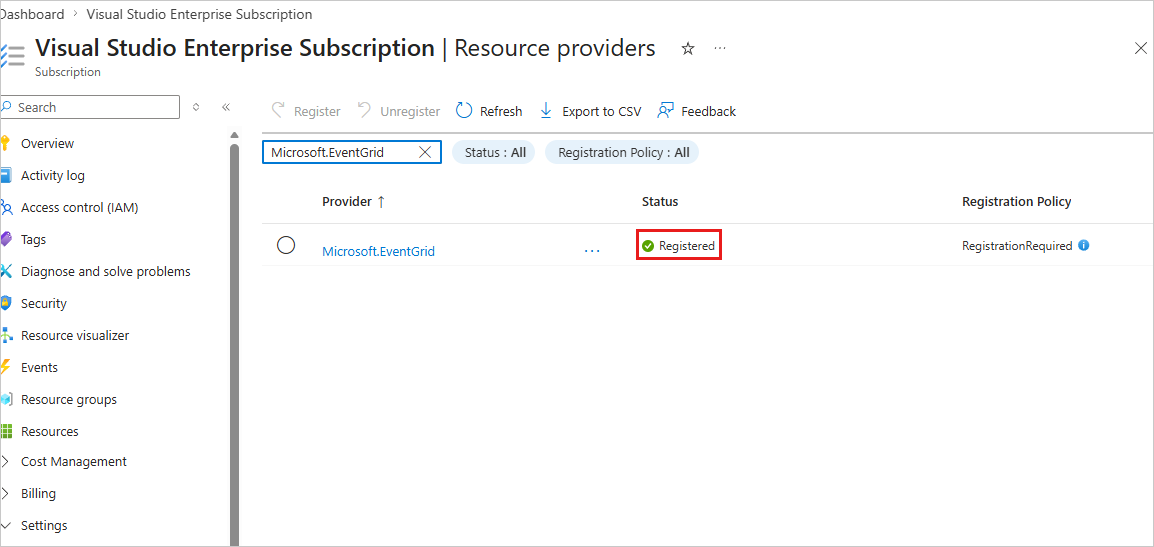Click the Export to CSV download icon
Image resolution: width=1154 pixels, height=547 pixels.
coord(545,110)
